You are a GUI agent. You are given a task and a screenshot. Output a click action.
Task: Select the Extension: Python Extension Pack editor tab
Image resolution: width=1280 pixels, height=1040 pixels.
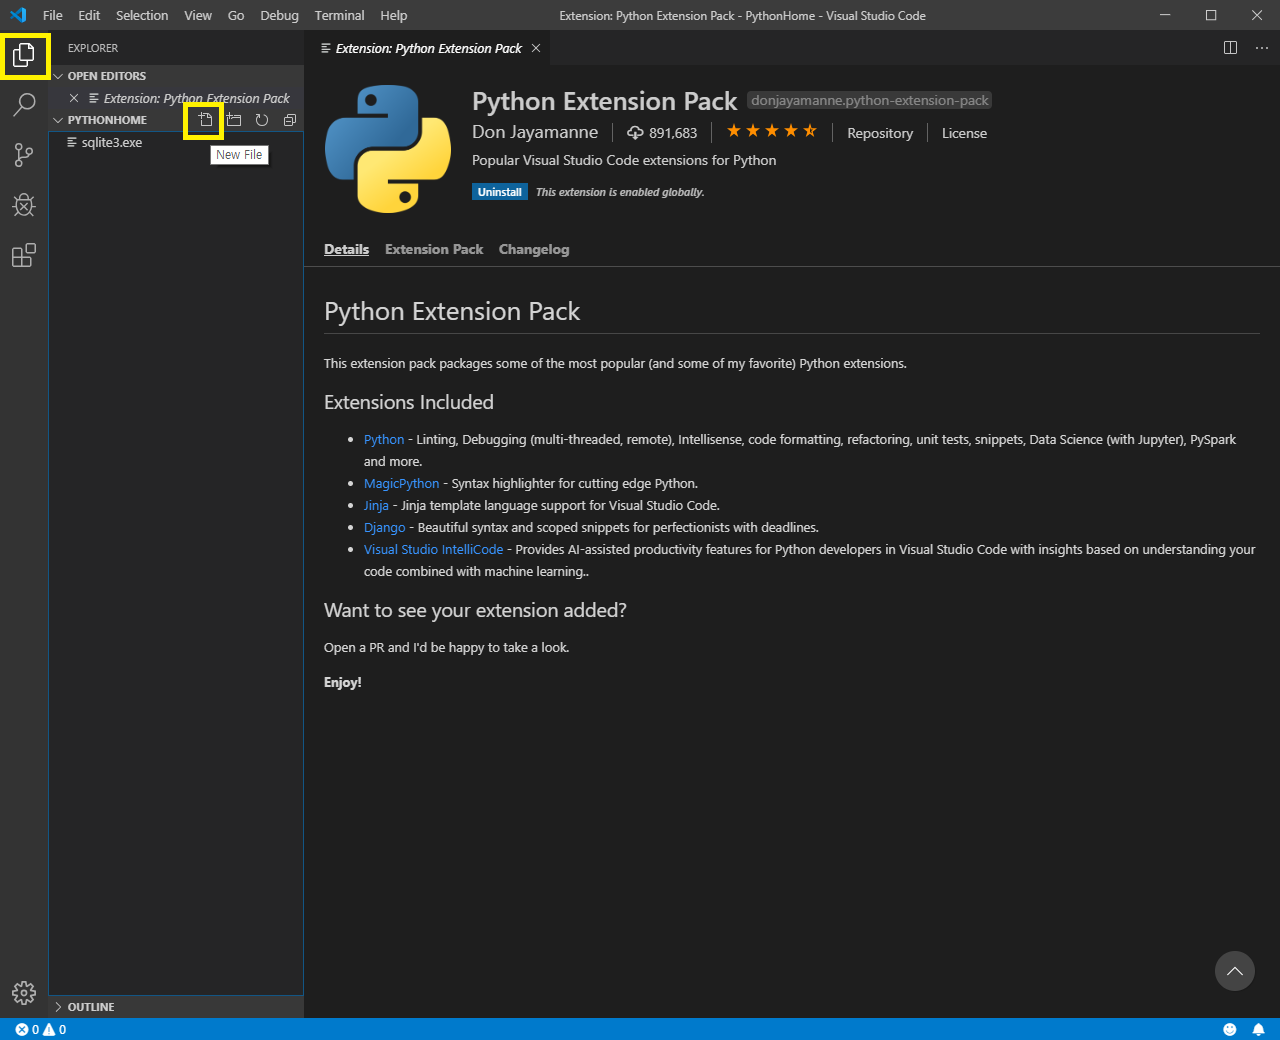(x=428, y=48)
